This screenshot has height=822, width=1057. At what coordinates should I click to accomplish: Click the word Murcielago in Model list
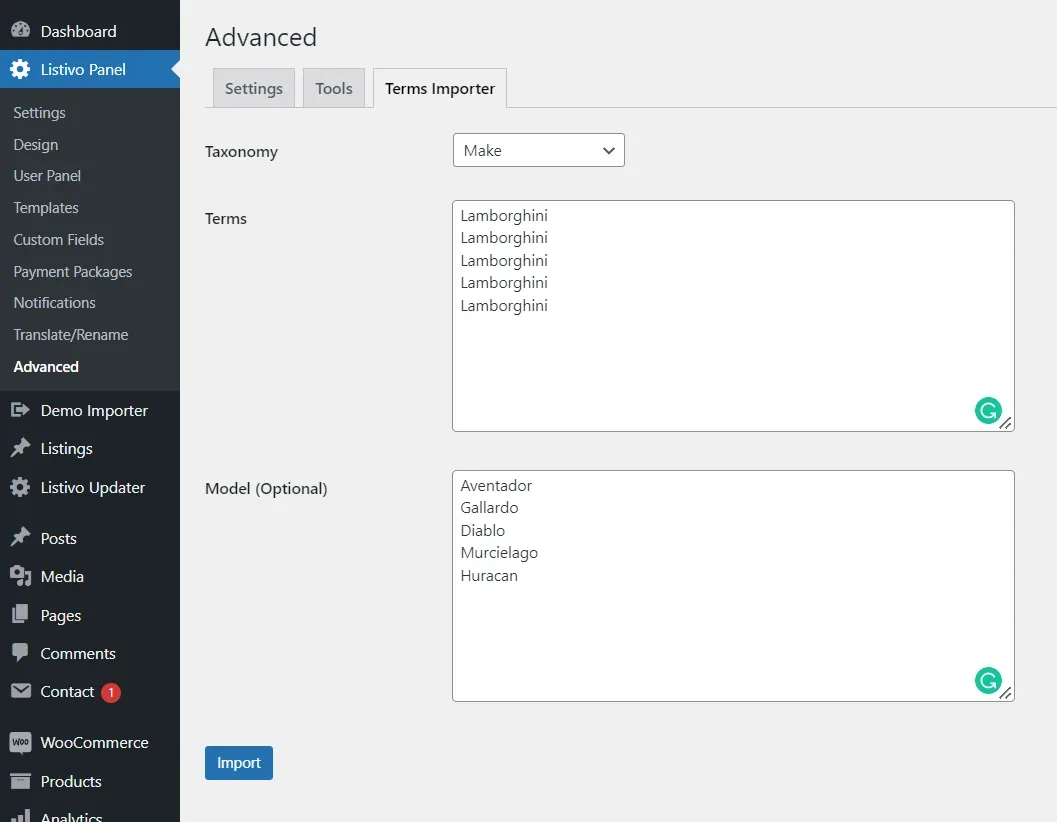500,553
